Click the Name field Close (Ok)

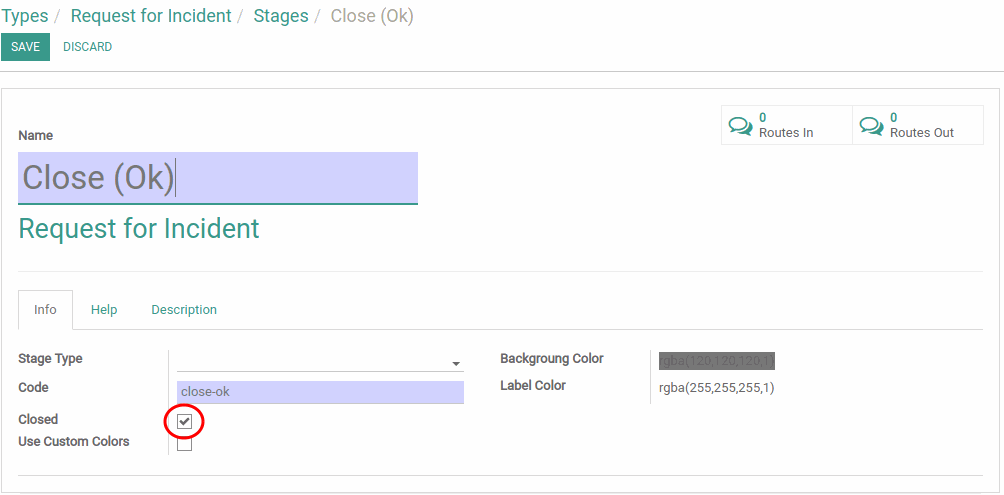(218, 178)
